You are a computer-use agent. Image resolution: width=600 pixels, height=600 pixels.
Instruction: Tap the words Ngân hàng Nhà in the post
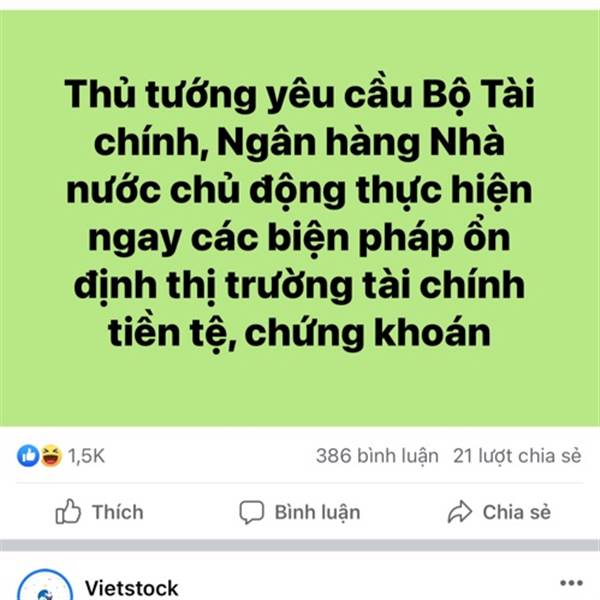point(360,142)
